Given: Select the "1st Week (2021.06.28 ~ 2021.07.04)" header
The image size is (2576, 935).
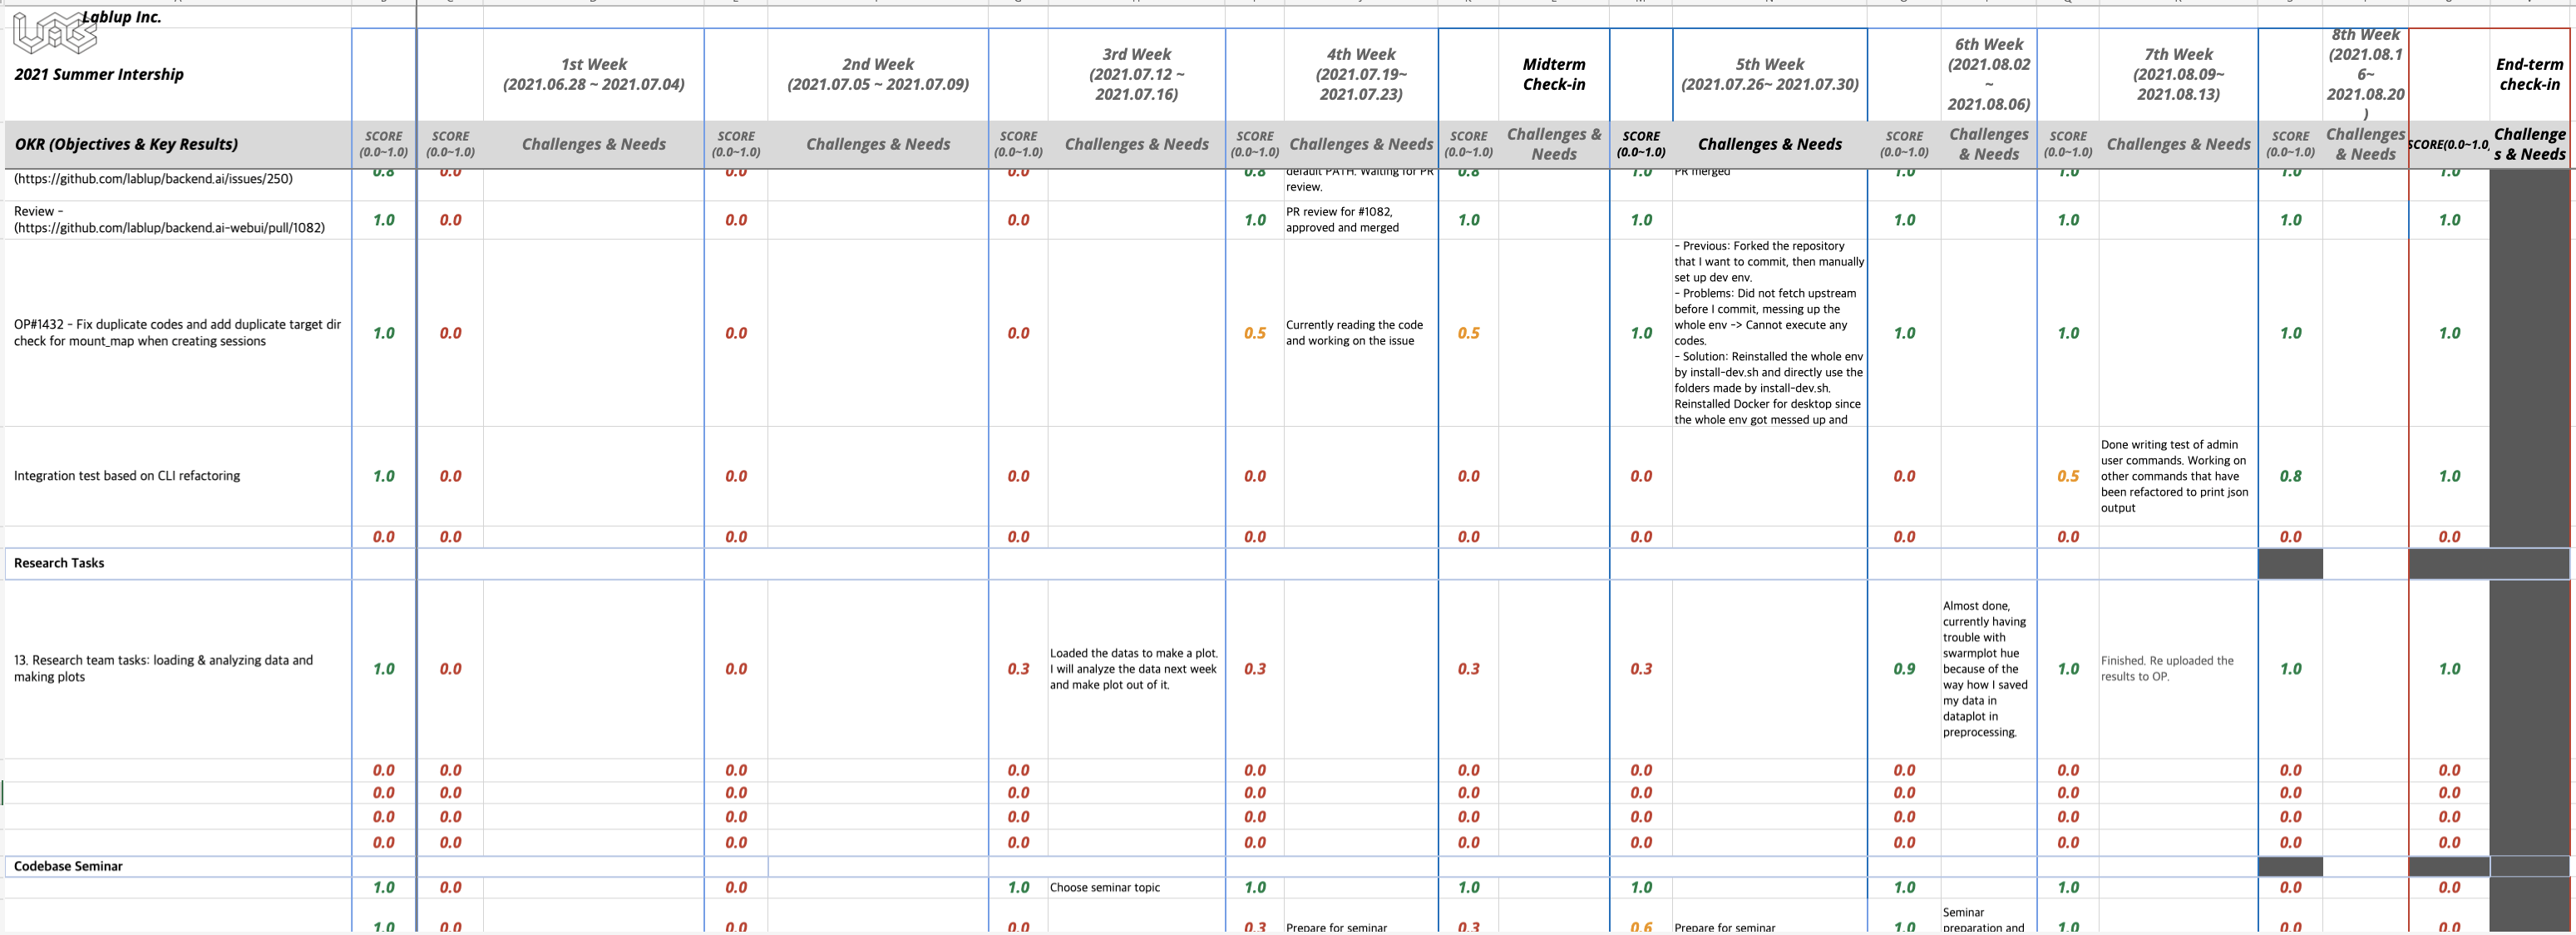Looking at the screenshot, I should coord(594,73).
